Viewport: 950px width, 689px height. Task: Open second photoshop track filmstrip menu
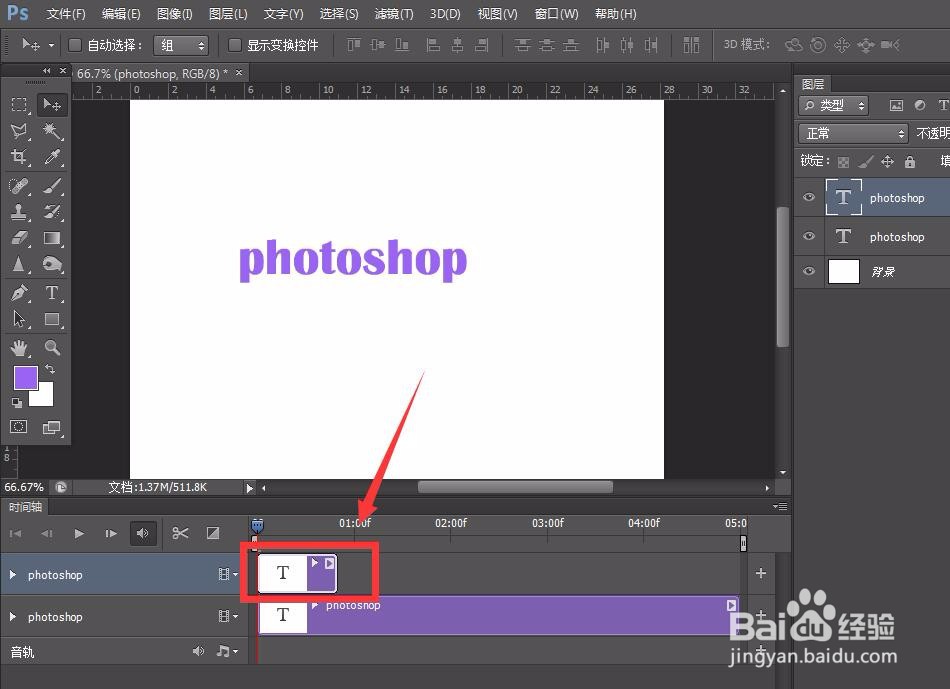click(x=228, y=616)
